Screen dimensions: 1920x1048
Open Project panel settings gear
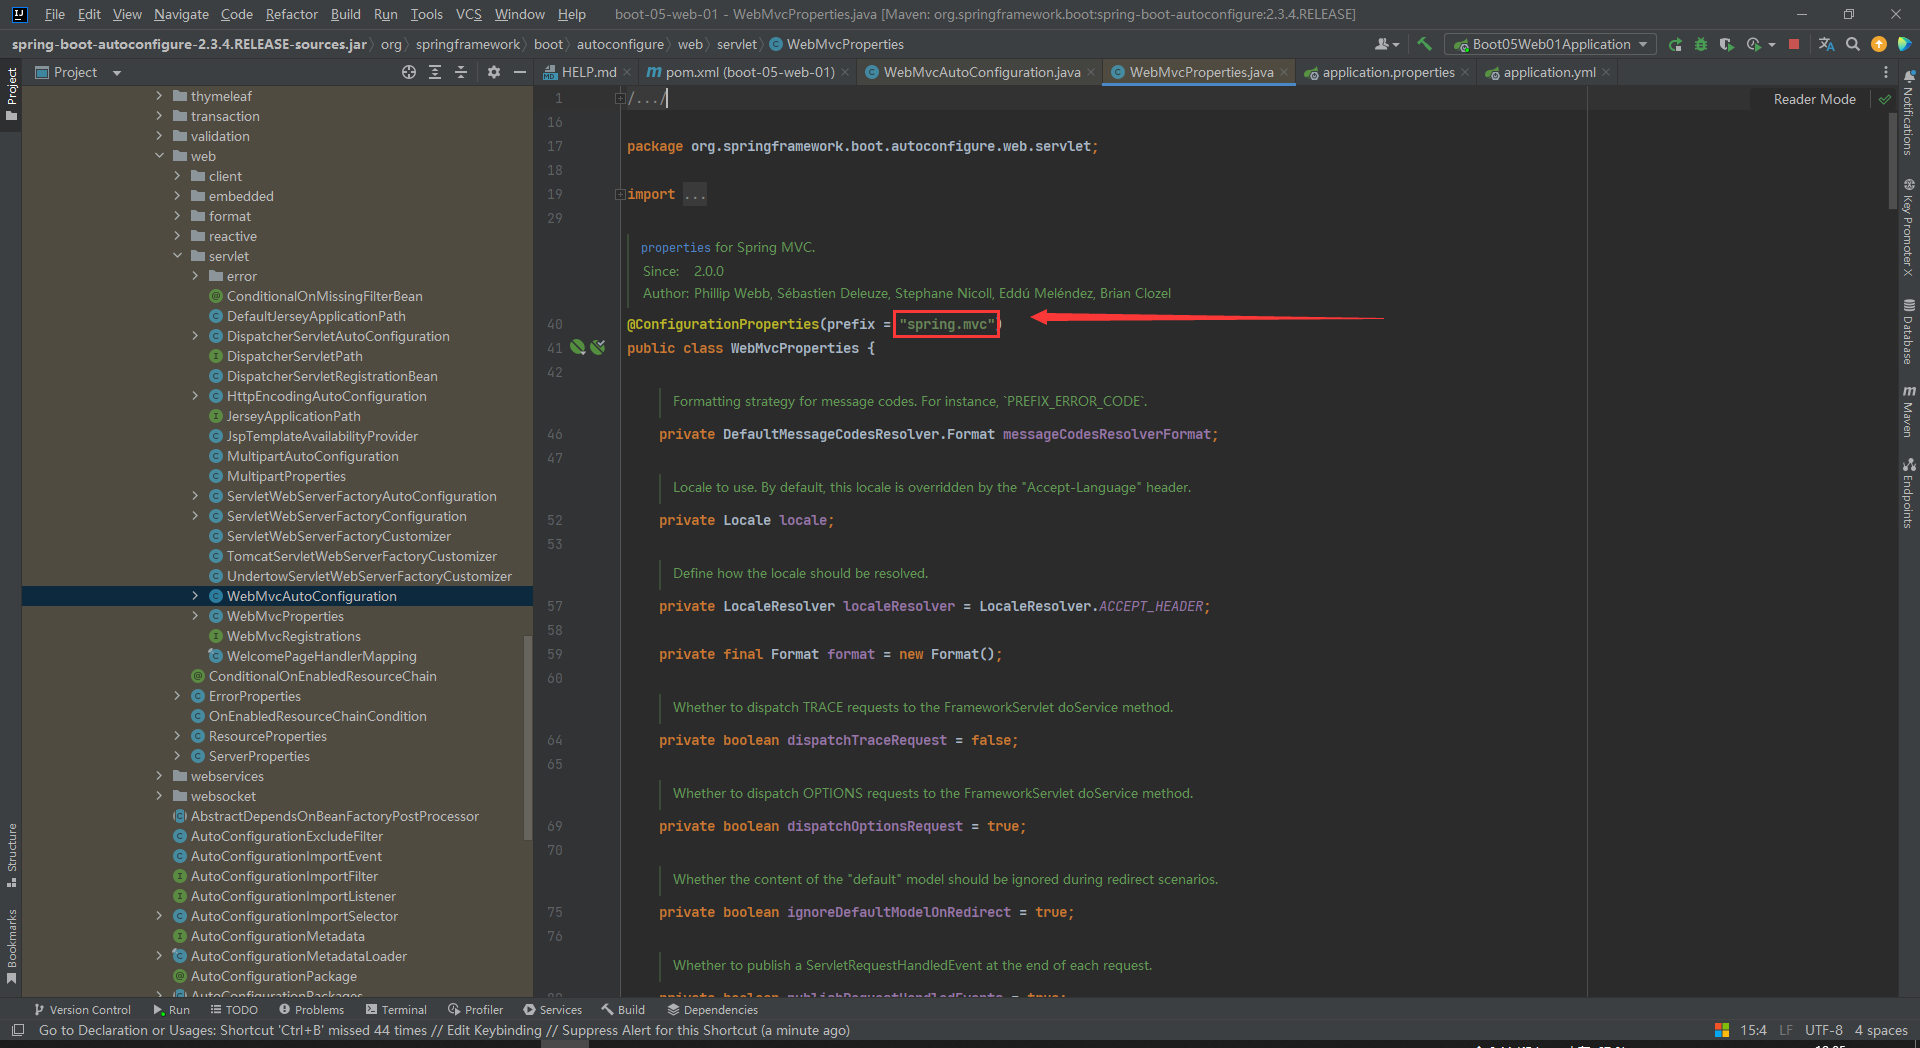[x=493, y=72]
